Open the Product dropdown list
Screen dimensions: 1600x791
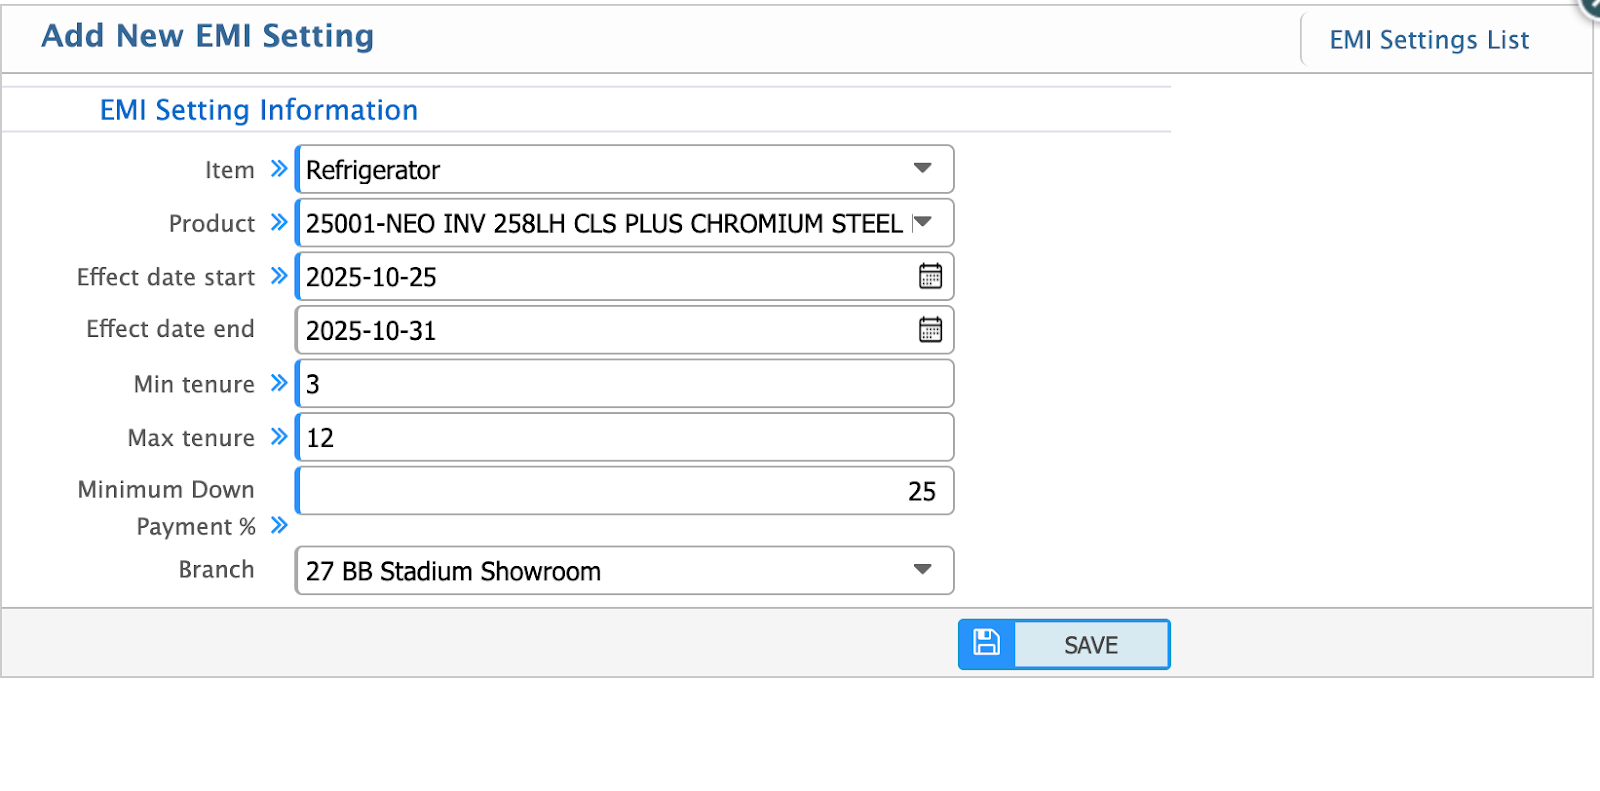point(922,222)
